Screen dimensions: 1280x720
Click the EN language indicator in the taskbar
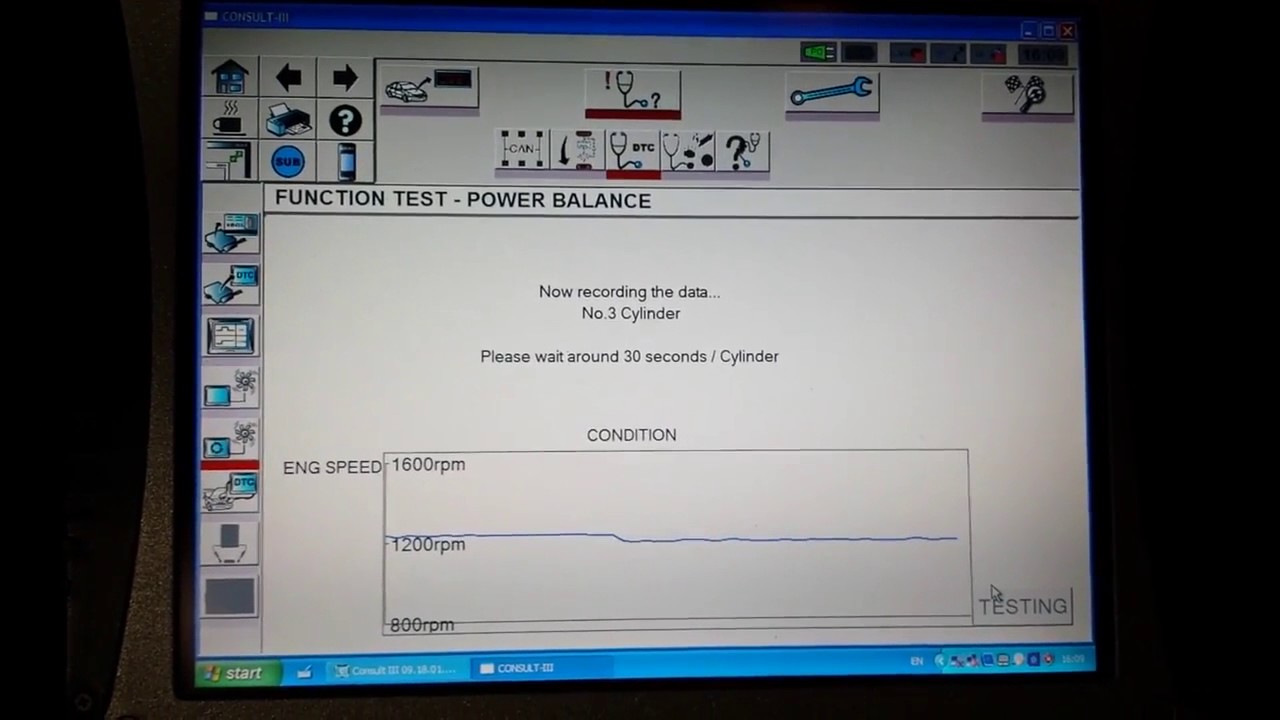(917, 661)
